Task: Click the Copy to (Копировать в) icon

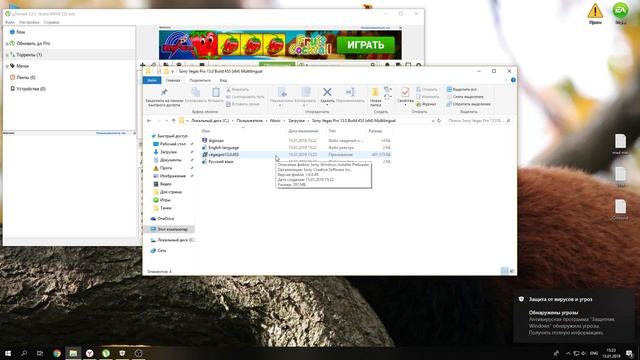Action: (x=305, y=92)
